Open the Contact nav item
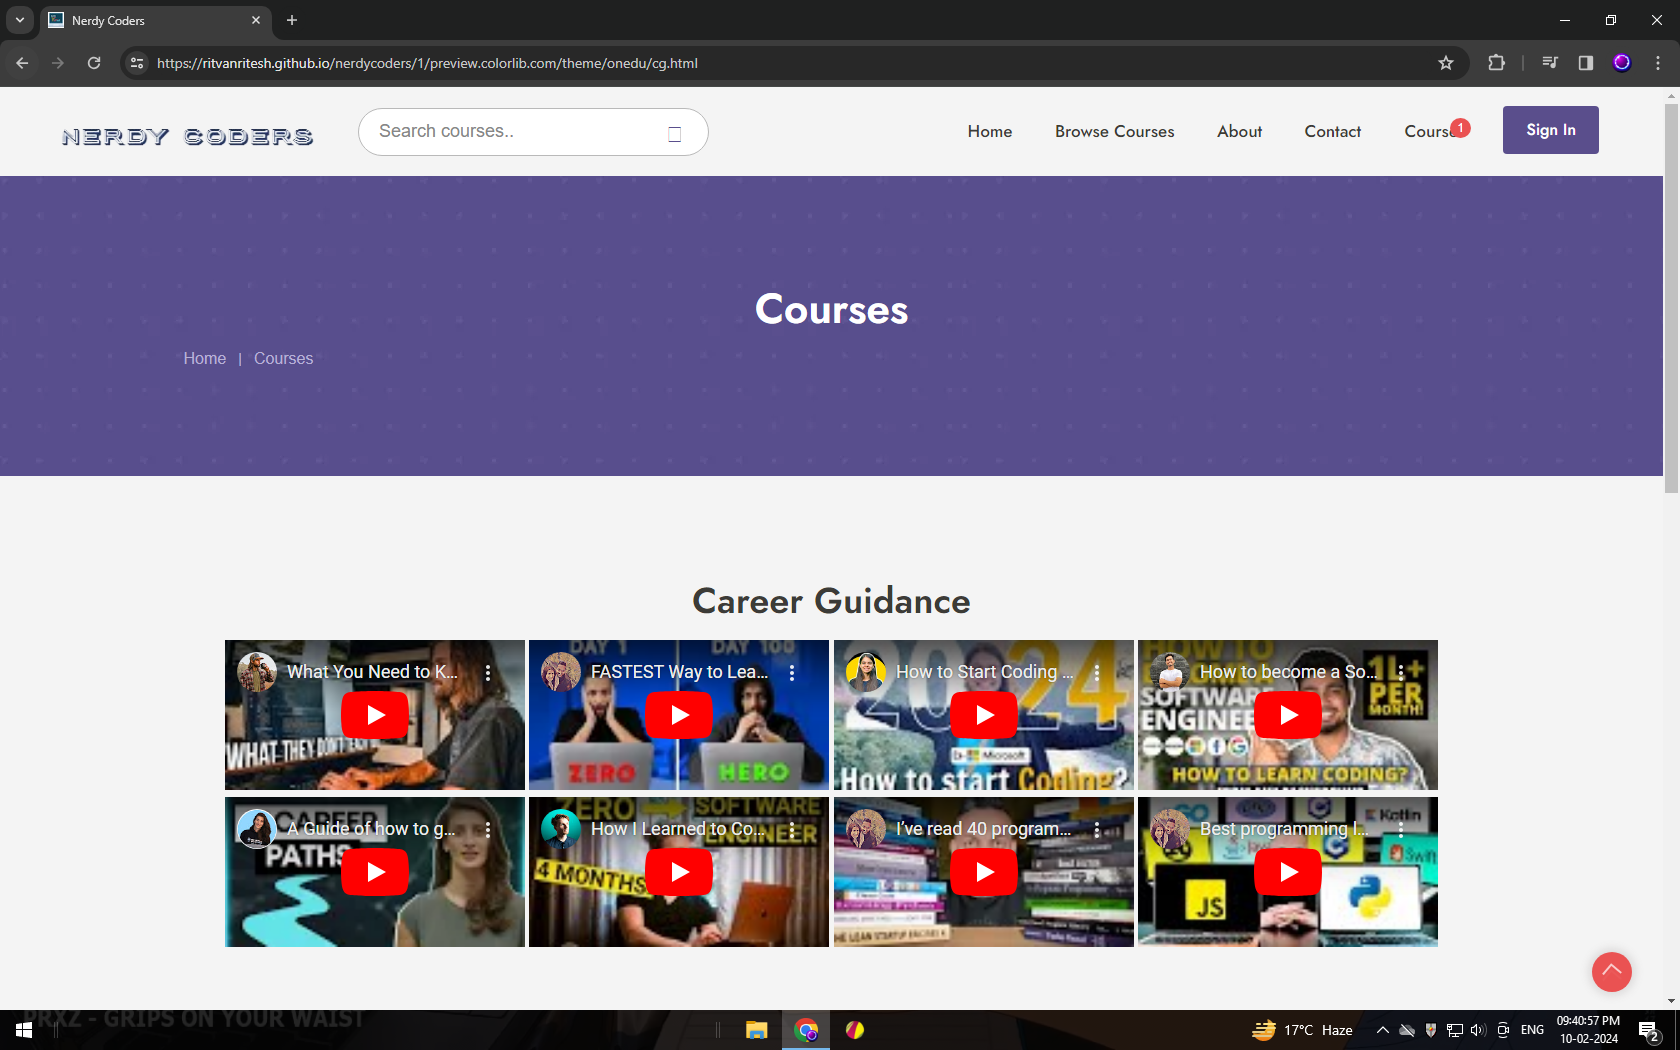Screen dimensions: 1680x1050 [1333, 131]
